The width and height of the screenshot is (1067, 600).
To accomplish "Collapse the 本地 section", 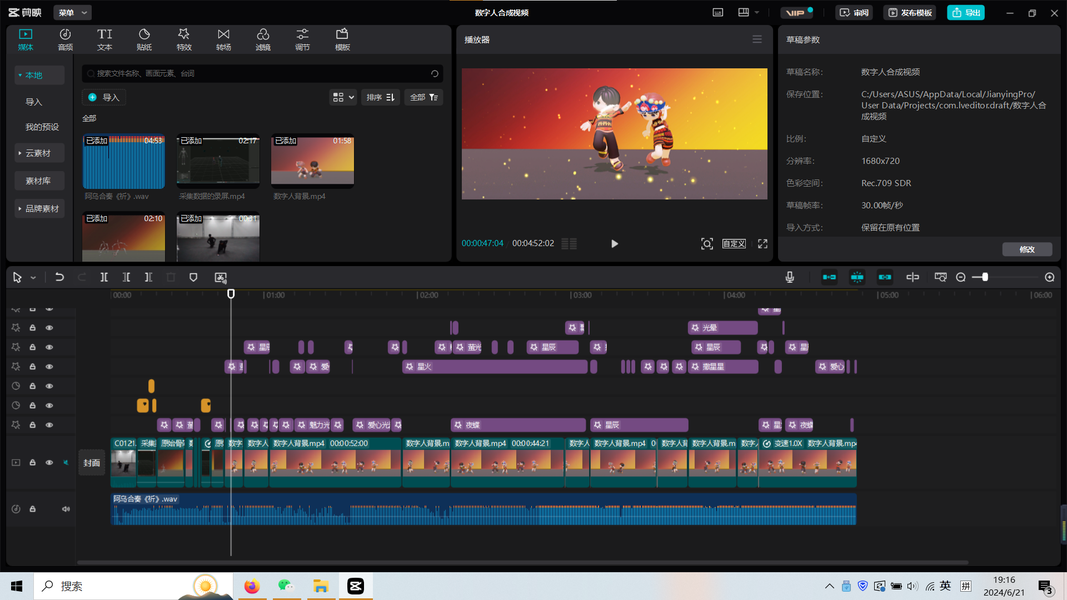I will pos(39,75).
